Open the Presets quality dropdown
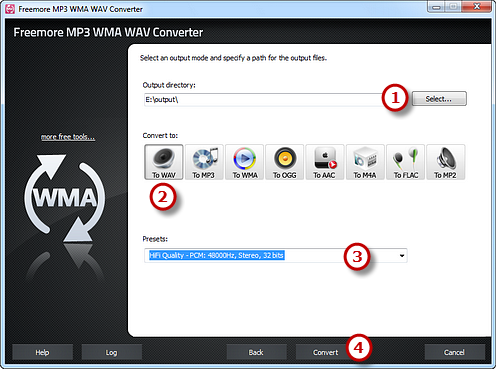 click(x=276, y=256)
